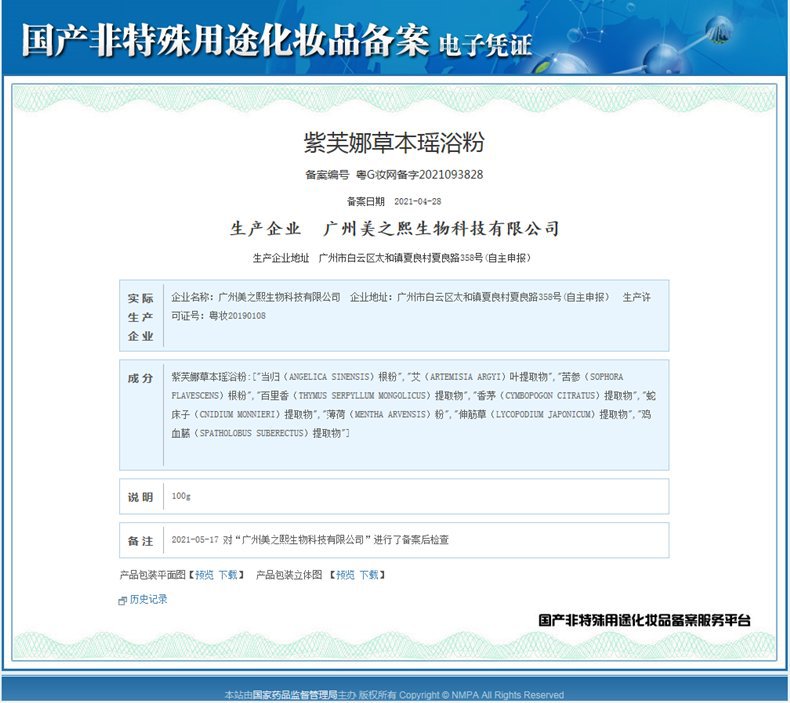Click the license number 粤妆20190108
This screenshot has height=703, width=790.
[237, 316]
